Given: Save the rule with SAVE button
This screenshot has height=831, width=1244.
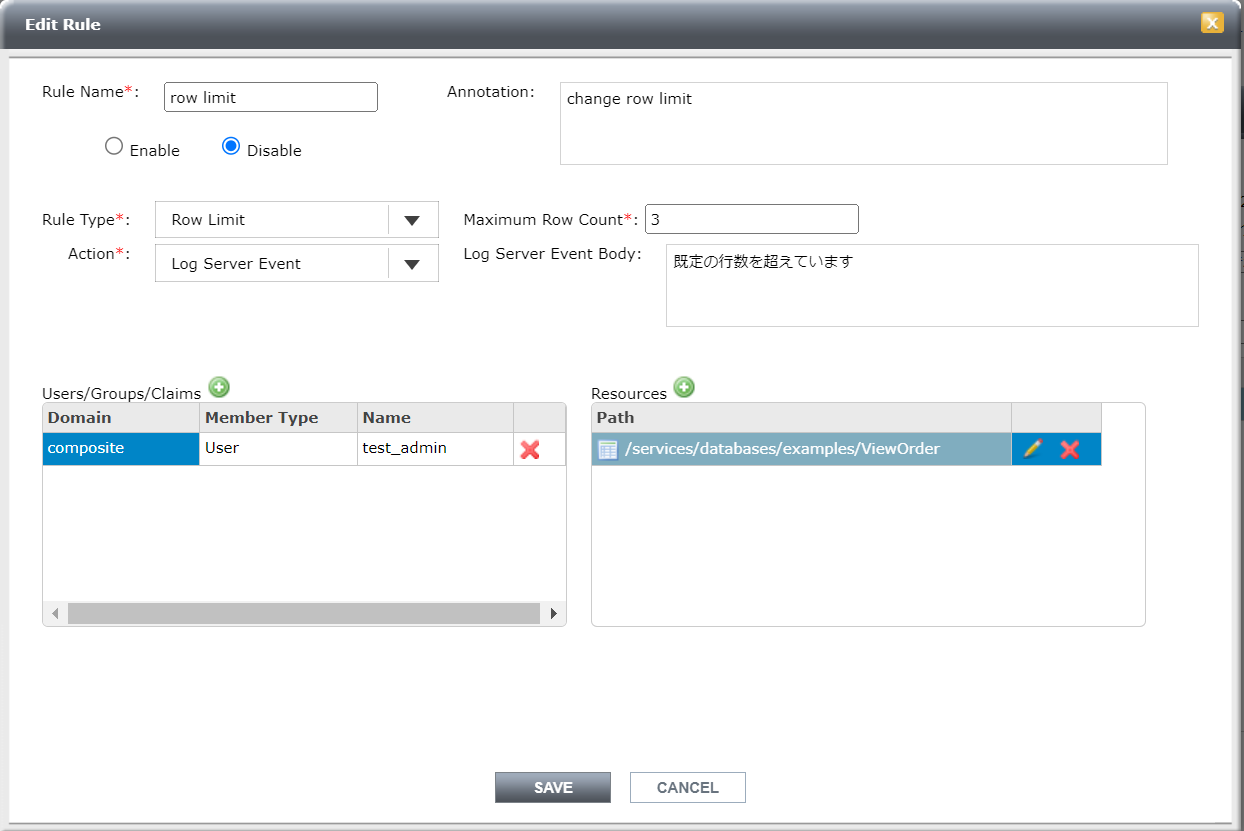Looking at the screenshot, I should (553, 787).
